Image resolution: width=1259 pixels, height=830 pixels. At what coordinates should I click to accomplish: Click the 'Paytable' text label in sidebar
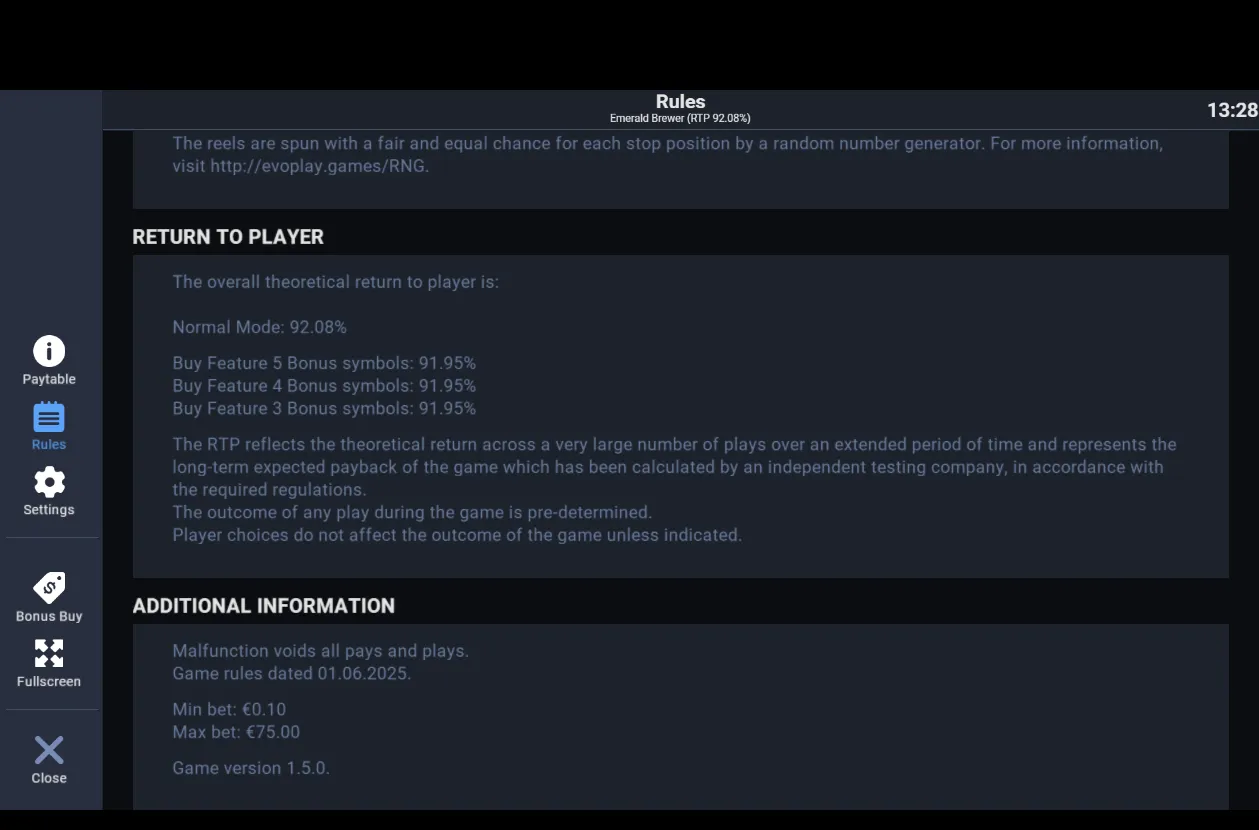pos(49,379)
